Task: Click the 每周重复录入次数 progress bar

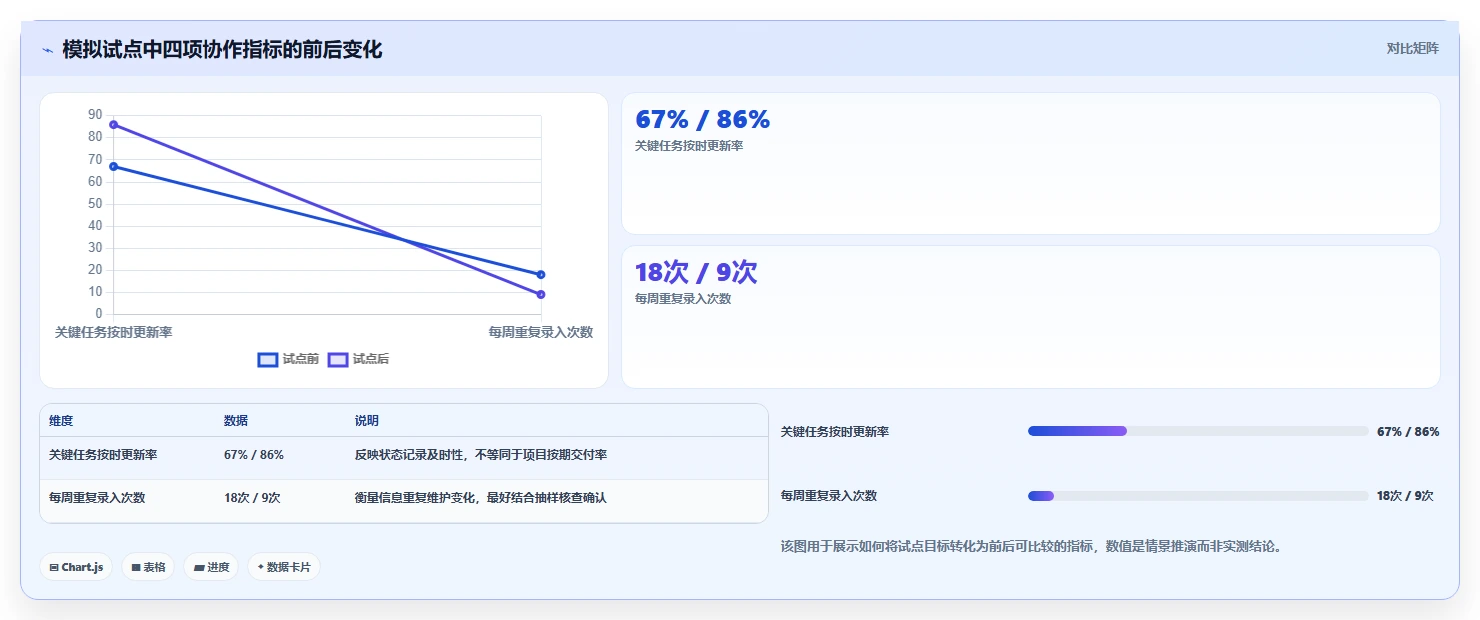Action: (x=1198, y=496)
